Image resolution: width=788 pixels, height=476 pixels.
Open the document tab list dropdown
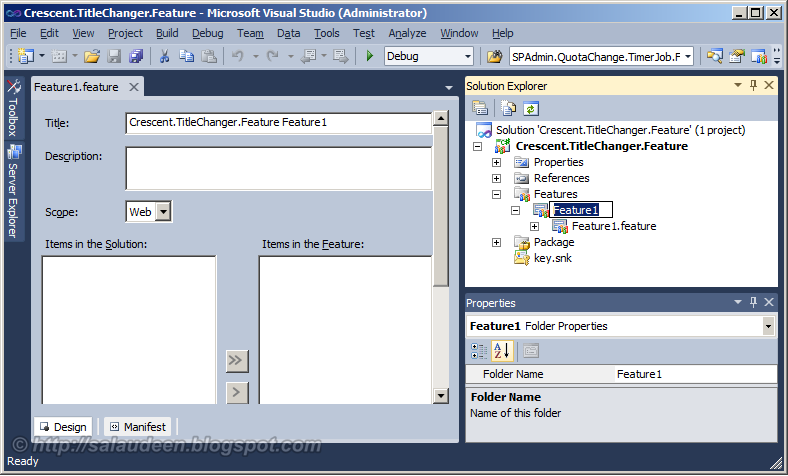coord(449,88)
